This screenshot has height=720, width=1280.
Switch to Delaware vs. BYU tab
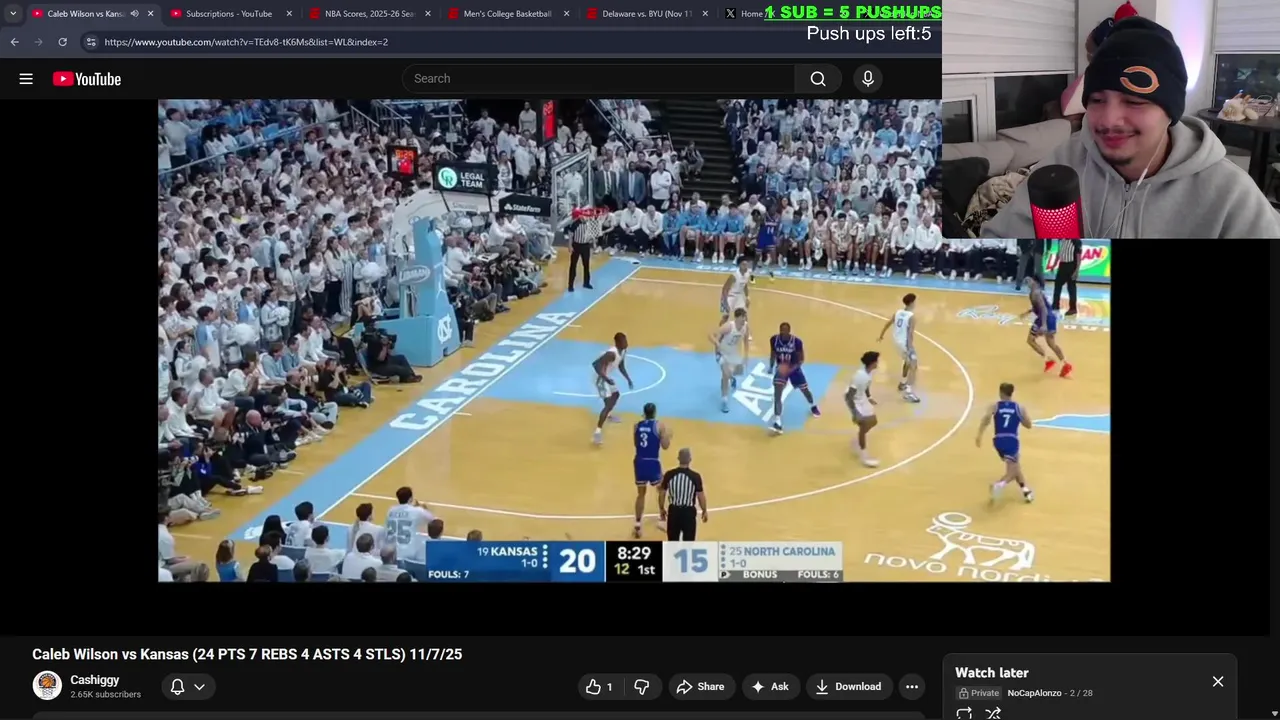coord(646,14)
